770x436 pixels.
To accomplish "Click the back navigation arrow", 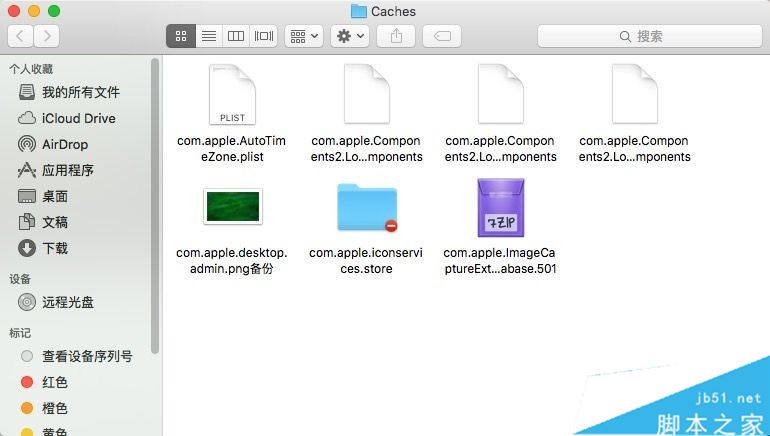I will (x=20, y=36).
